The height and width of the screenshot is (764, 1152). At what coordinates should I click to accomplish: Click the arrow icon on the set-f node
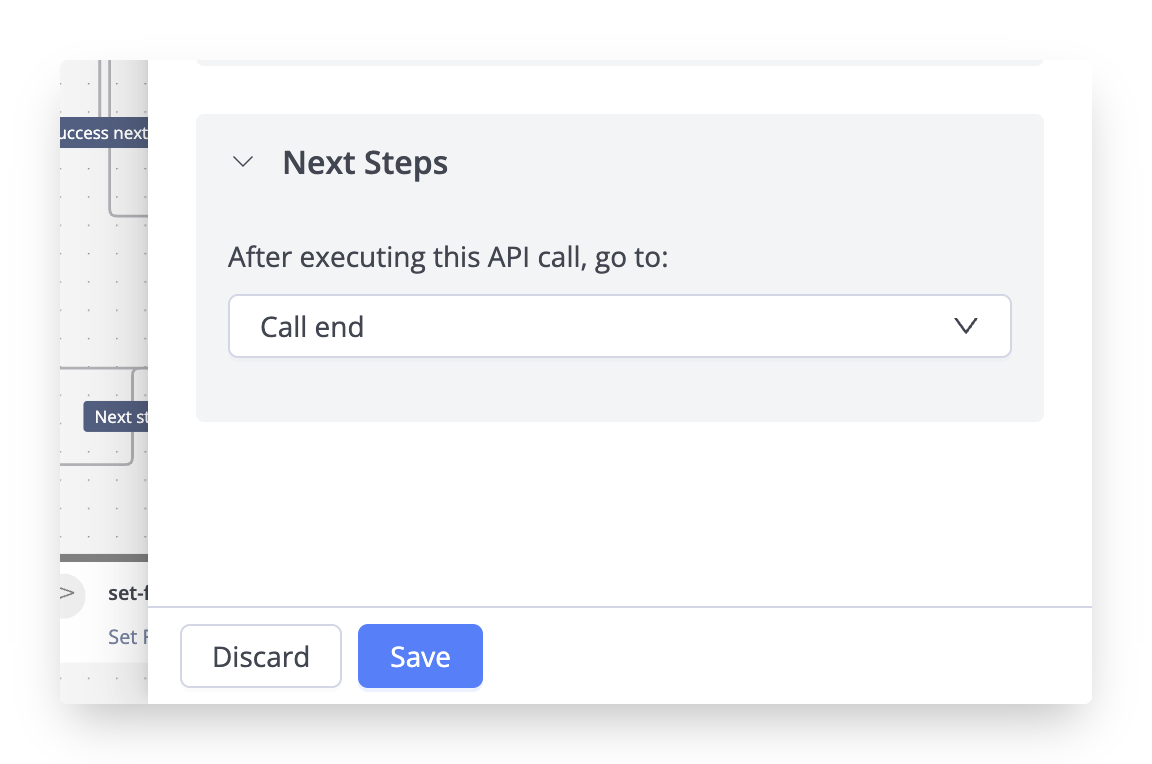(x=68, y=594)
